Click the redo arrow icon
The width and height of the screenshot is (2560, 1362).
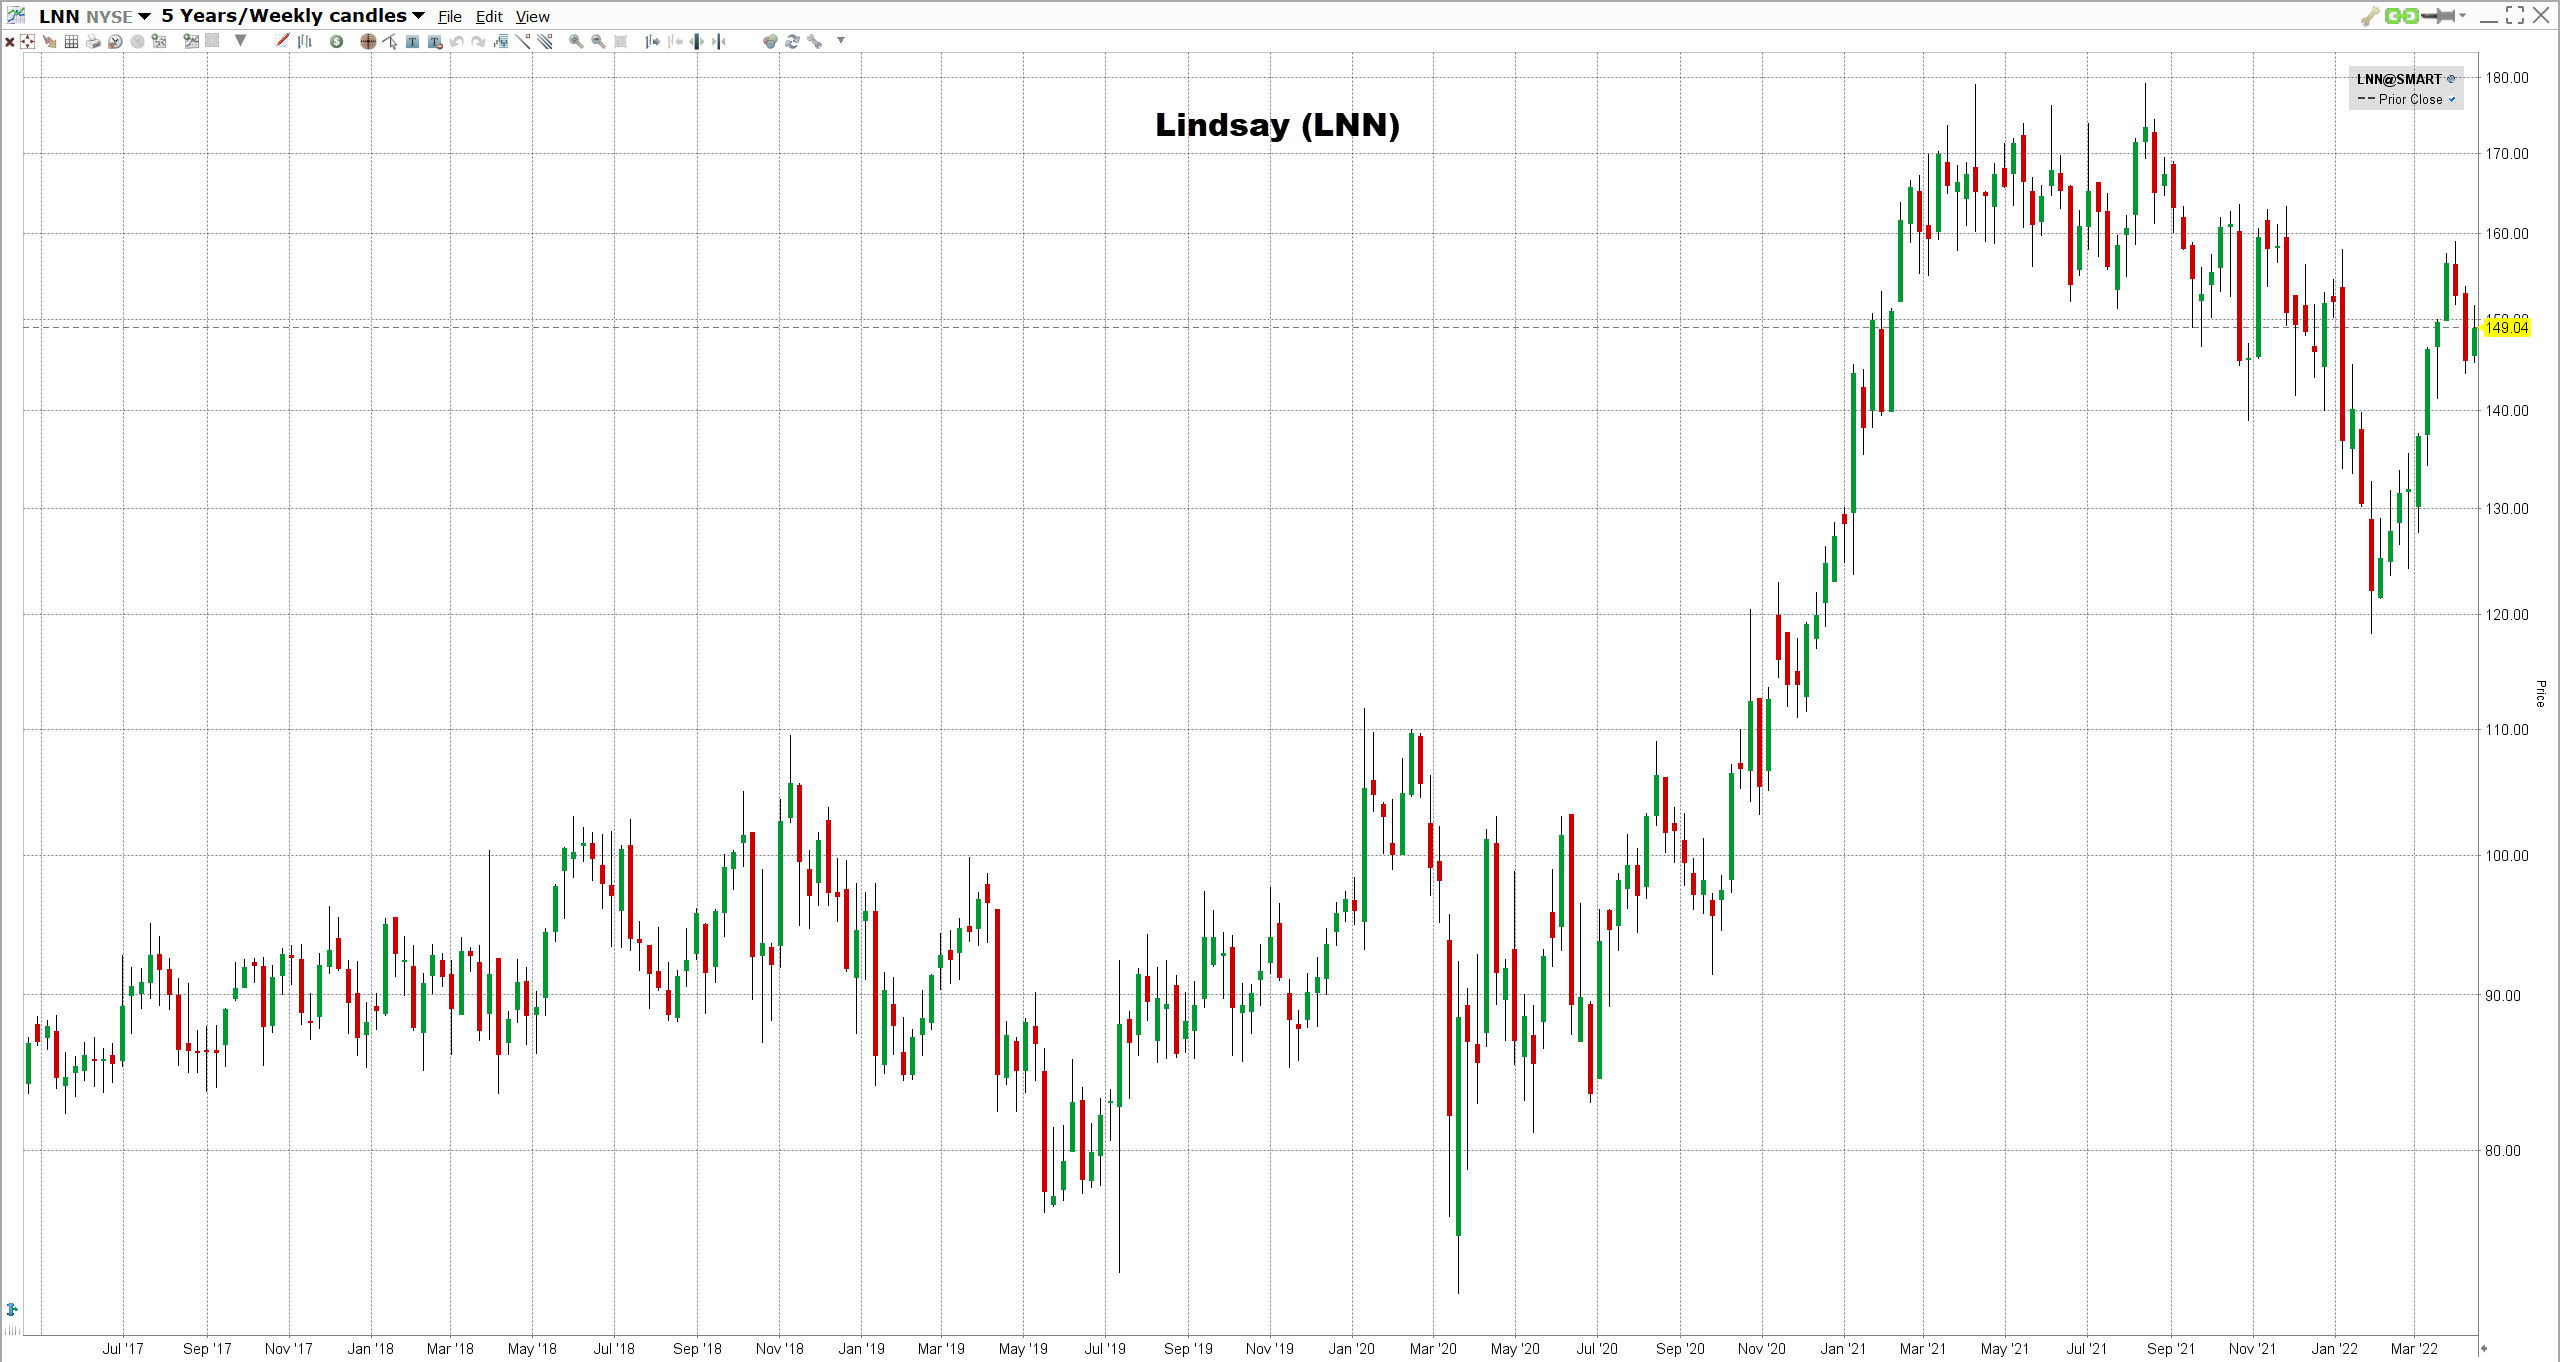pyautogui.click(x=478, y=41)
